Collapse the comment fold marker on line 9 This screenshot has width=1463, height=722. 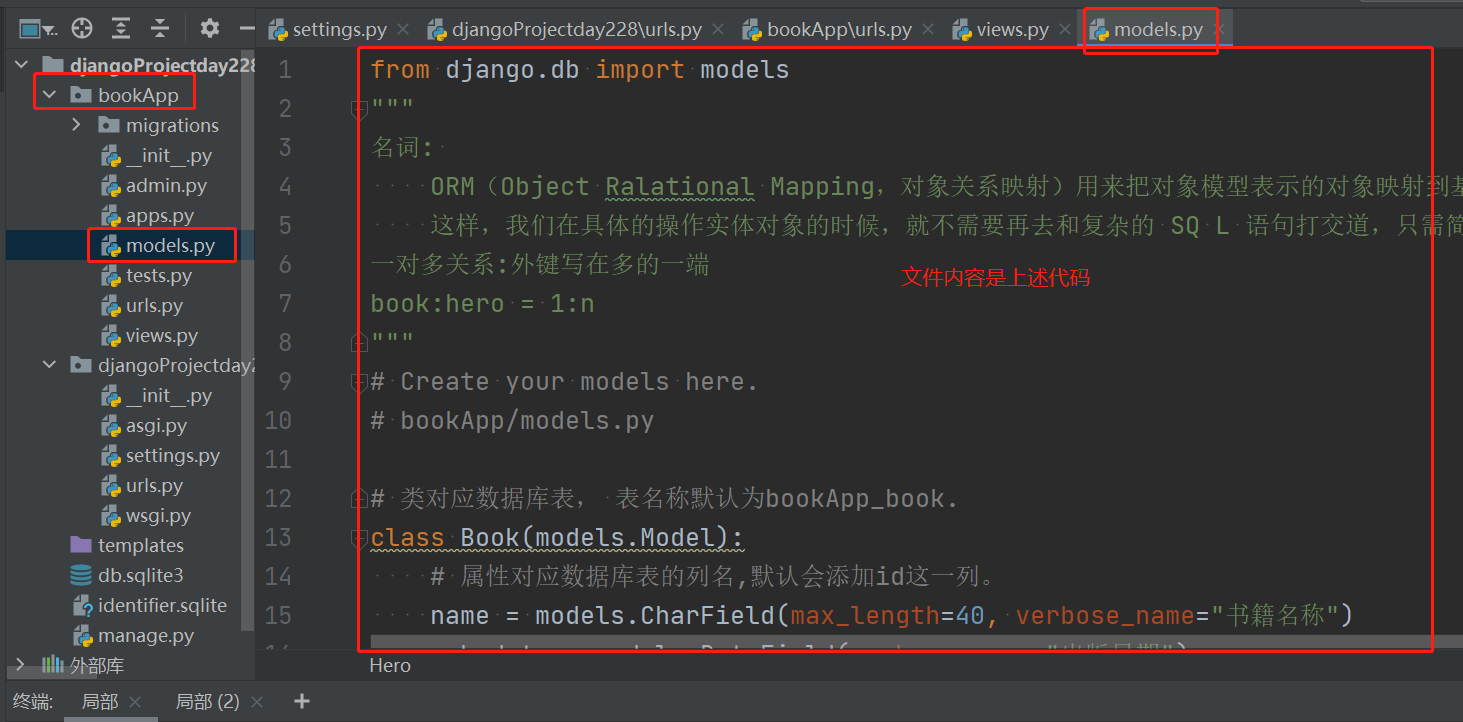pyautogui.click(x=358, y=382)
